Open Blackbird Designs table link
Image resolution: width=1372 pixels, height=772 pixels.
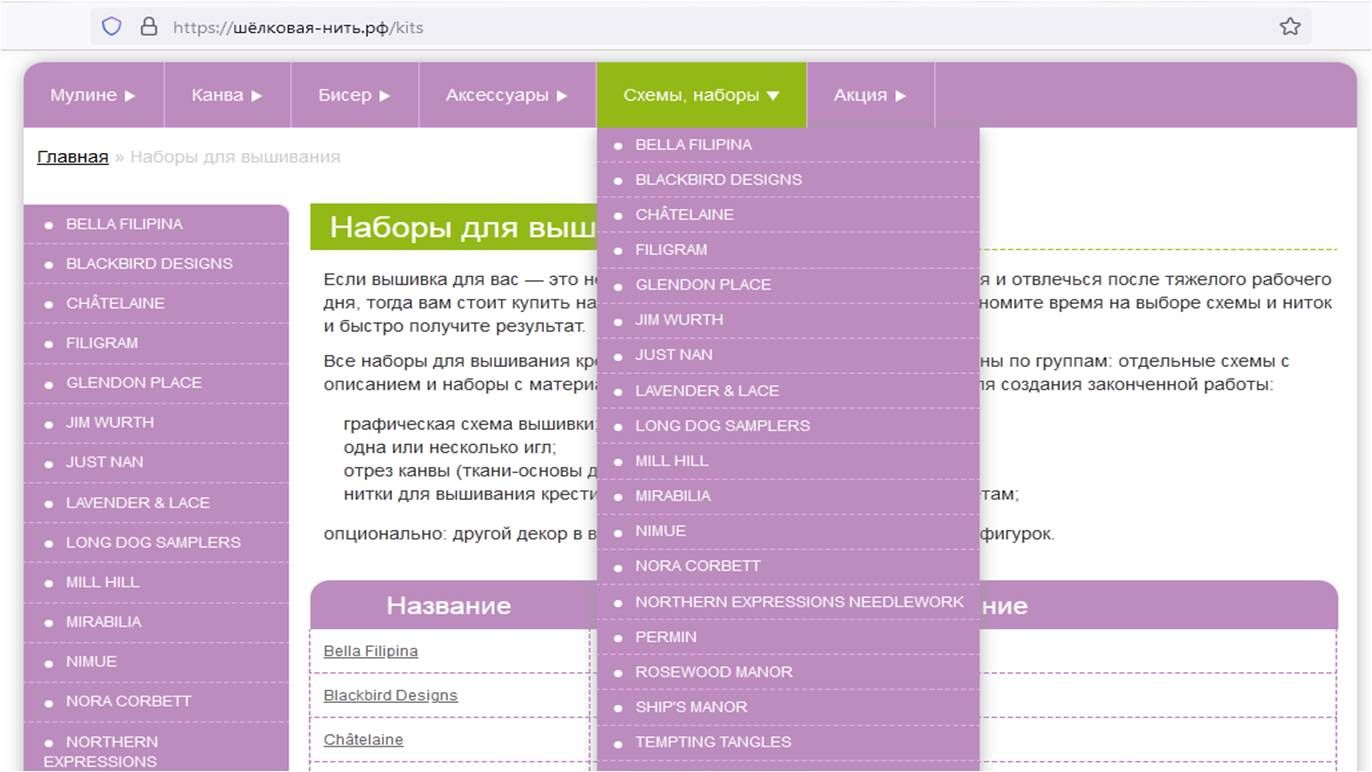click(x=390, y=695)
